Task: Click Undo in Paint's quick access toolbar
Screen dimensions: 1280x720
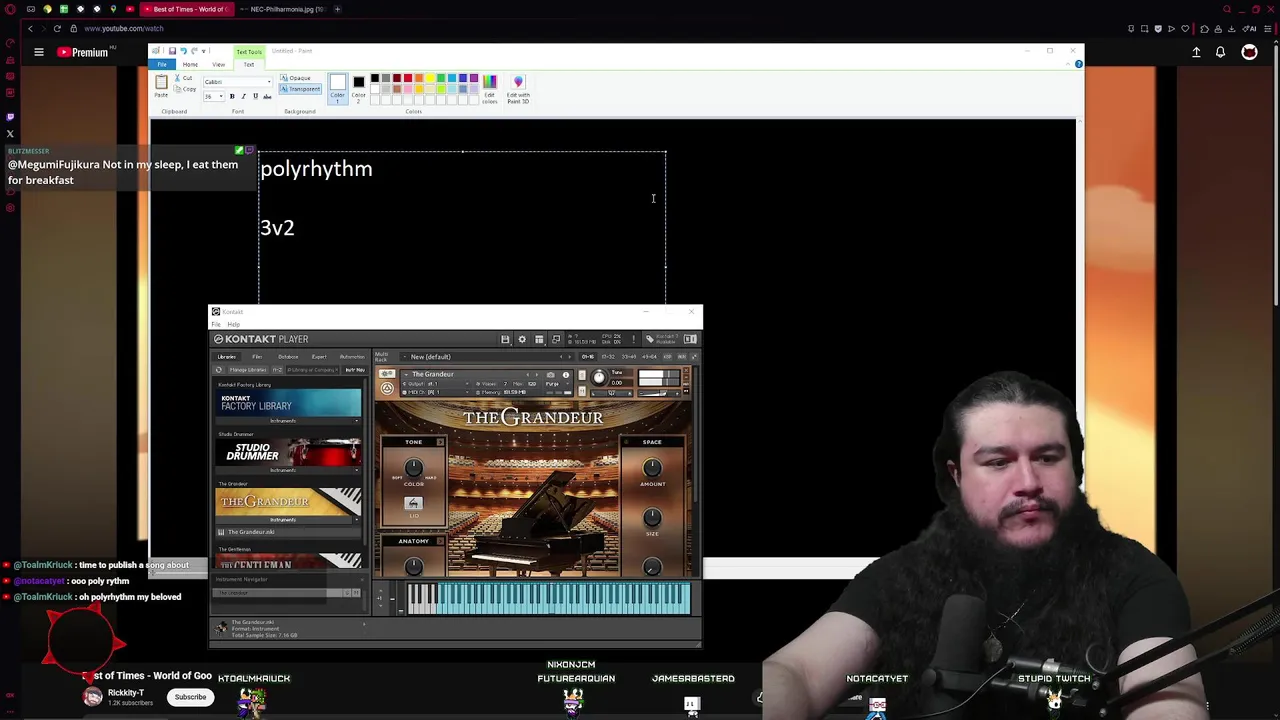Action: [183, 51]
